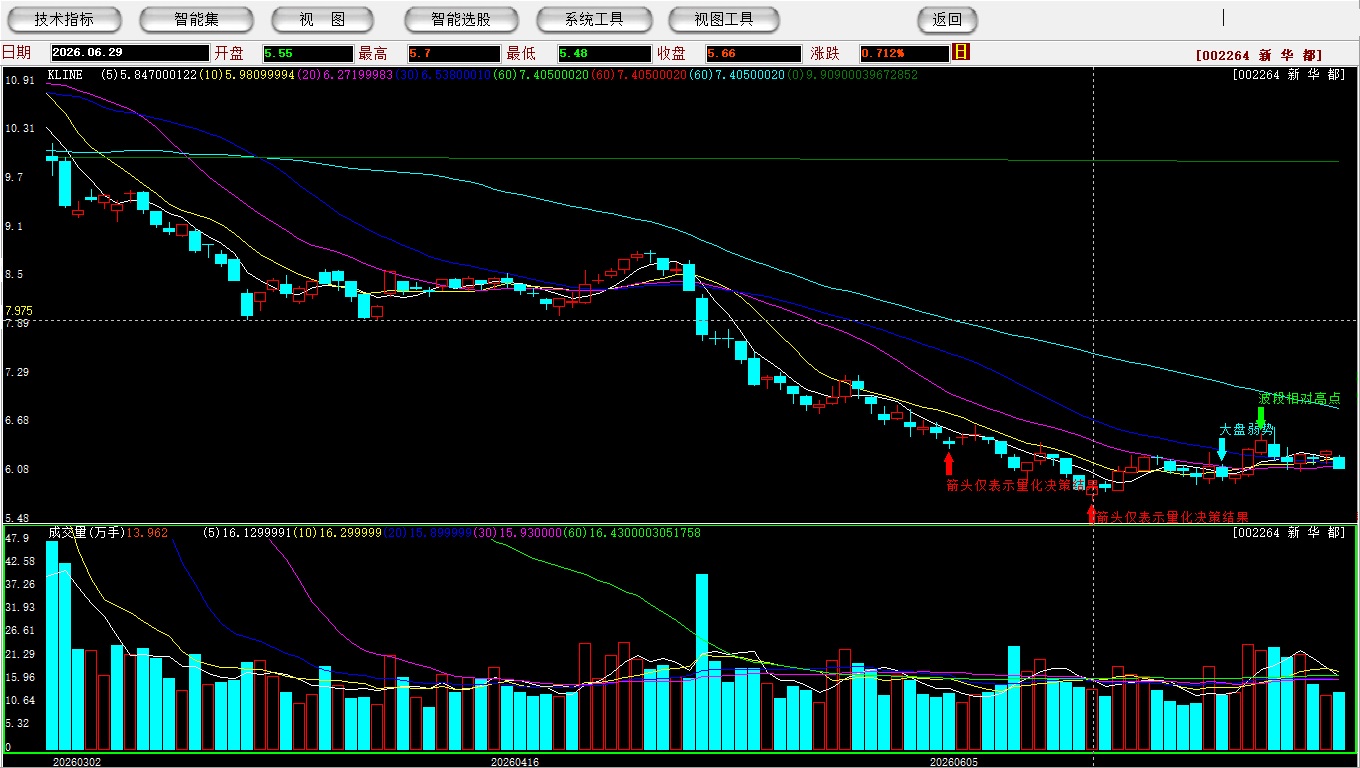Click the 47.9 volume axis label
This screenshot has width=1360, height=768.
point(16,538)
